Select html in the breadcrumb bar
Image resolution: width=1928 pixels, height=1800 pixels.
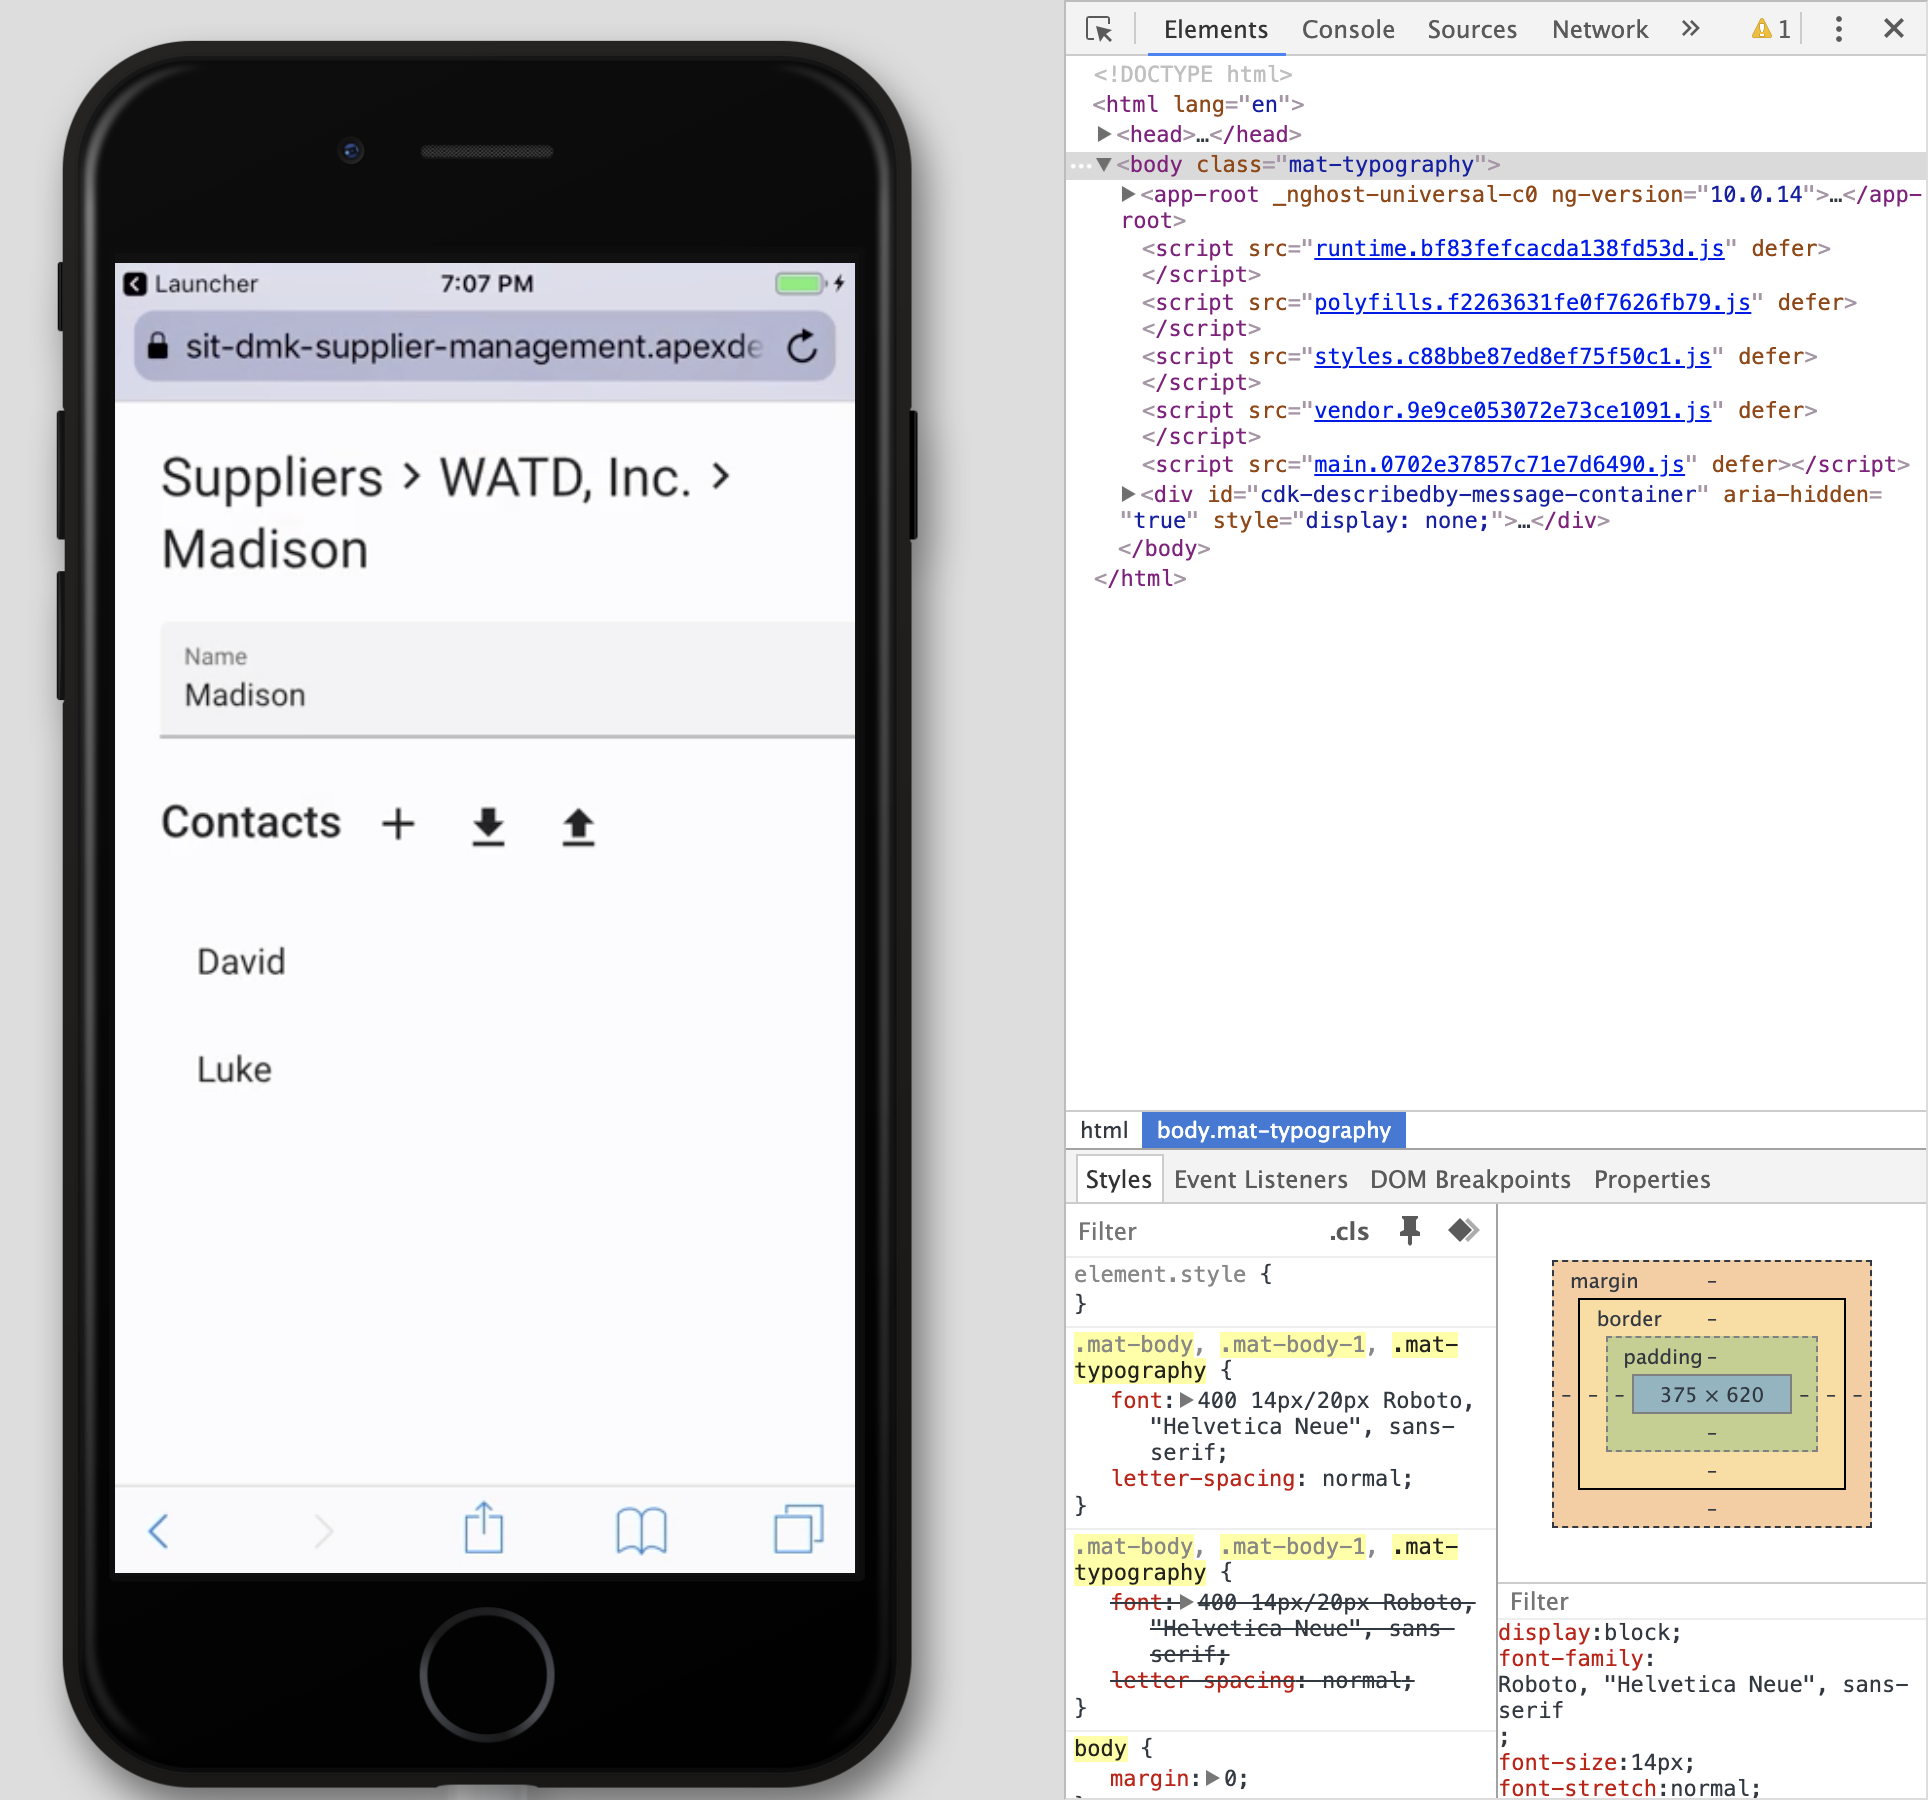point(1104,1130)
